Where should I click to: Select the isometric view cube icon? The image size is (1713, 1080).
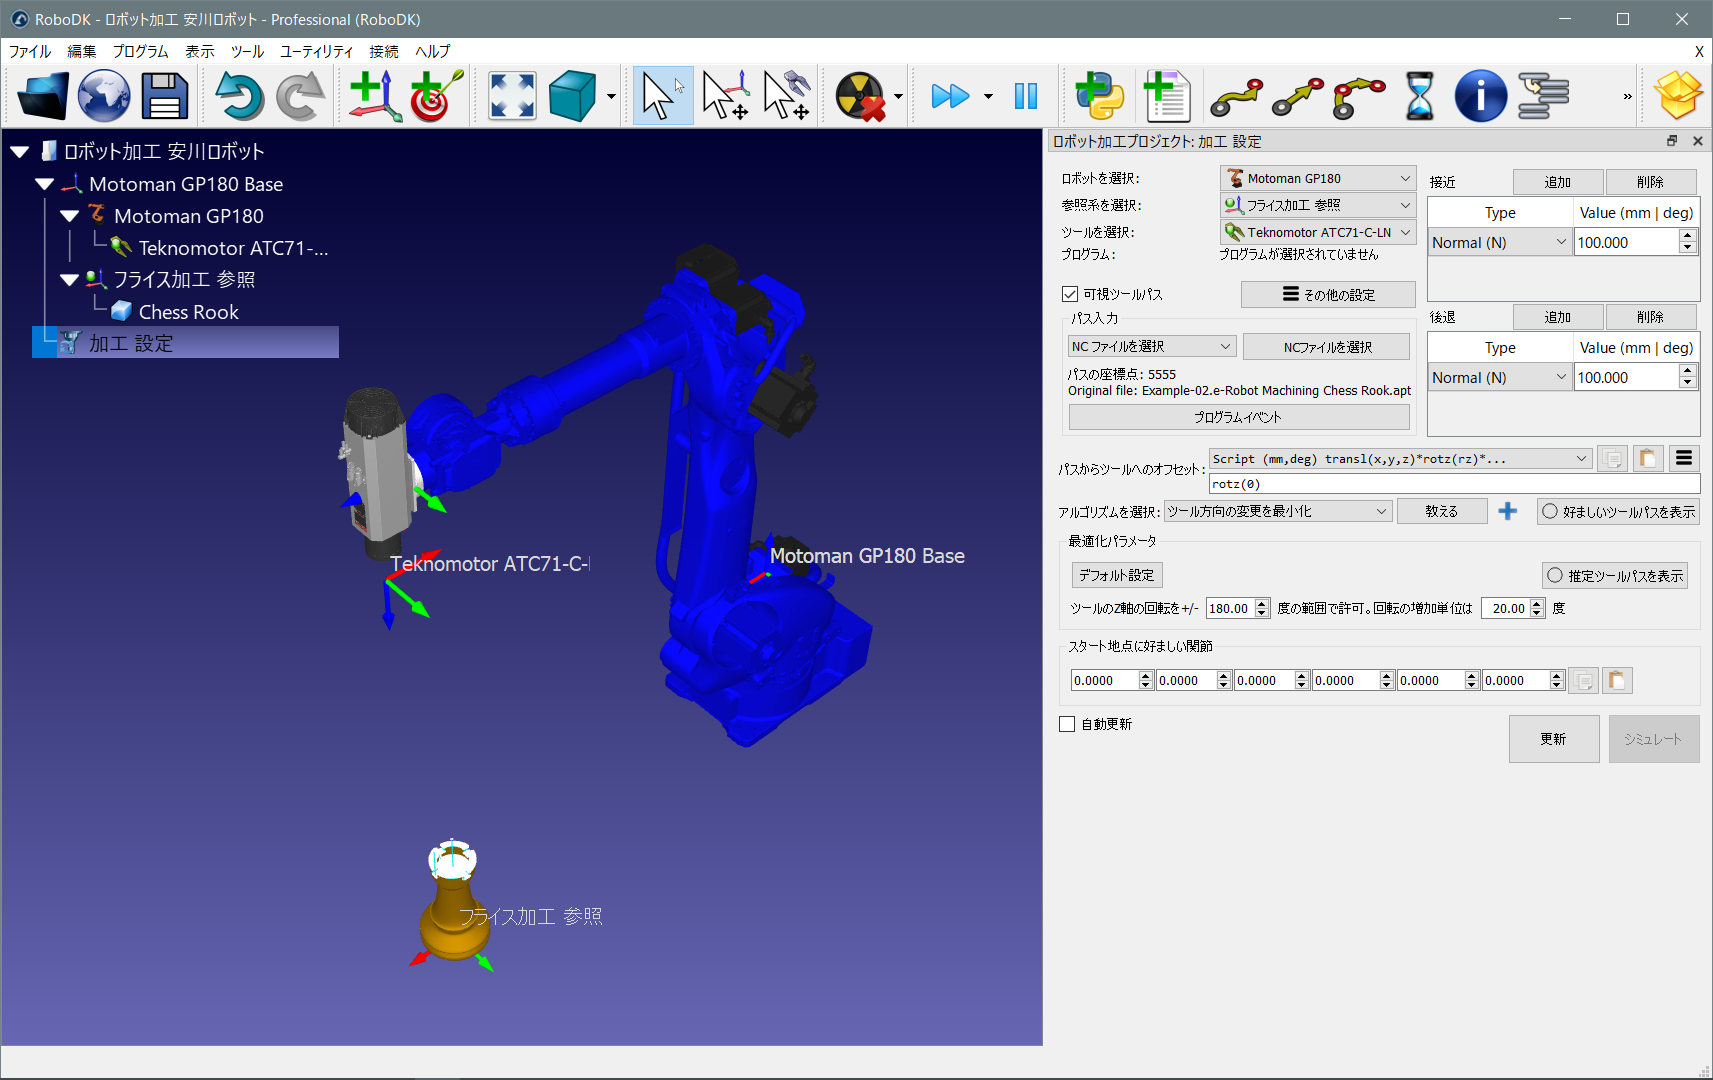[573, 96]
